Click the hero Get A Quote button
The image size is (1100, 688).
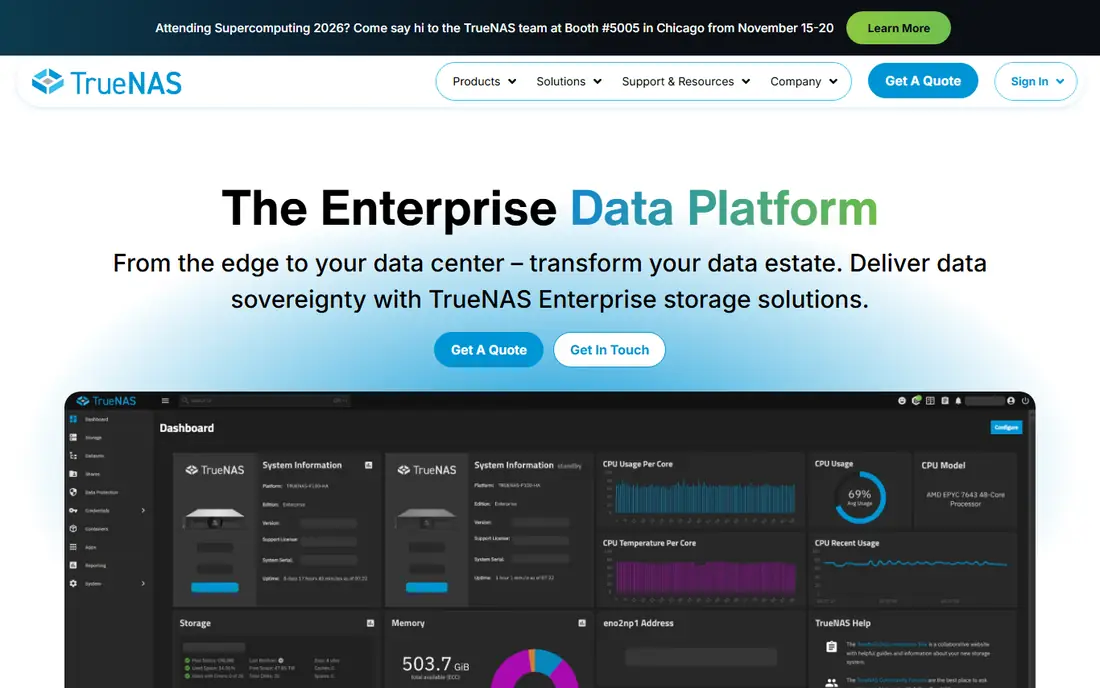488,349
